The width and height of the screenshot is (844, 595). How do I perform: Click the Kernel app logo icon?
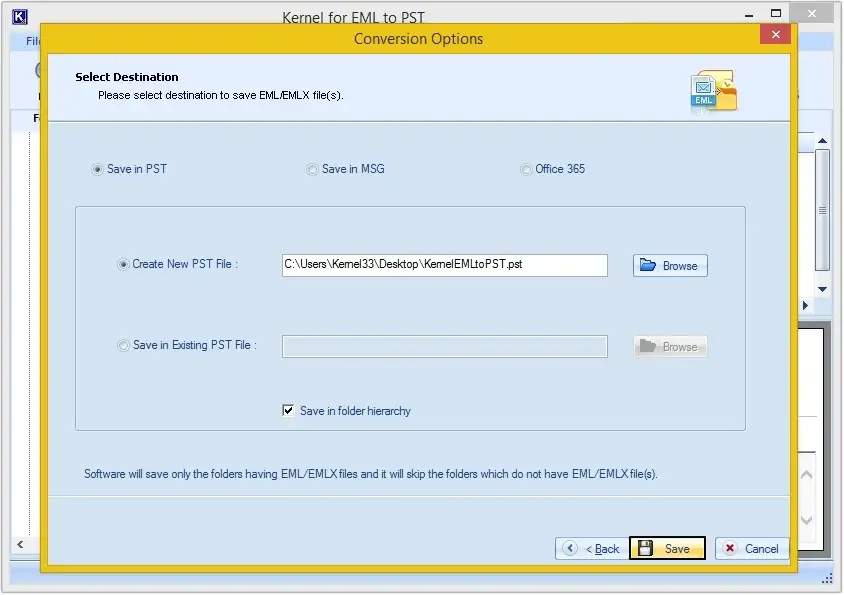(19, 17)
